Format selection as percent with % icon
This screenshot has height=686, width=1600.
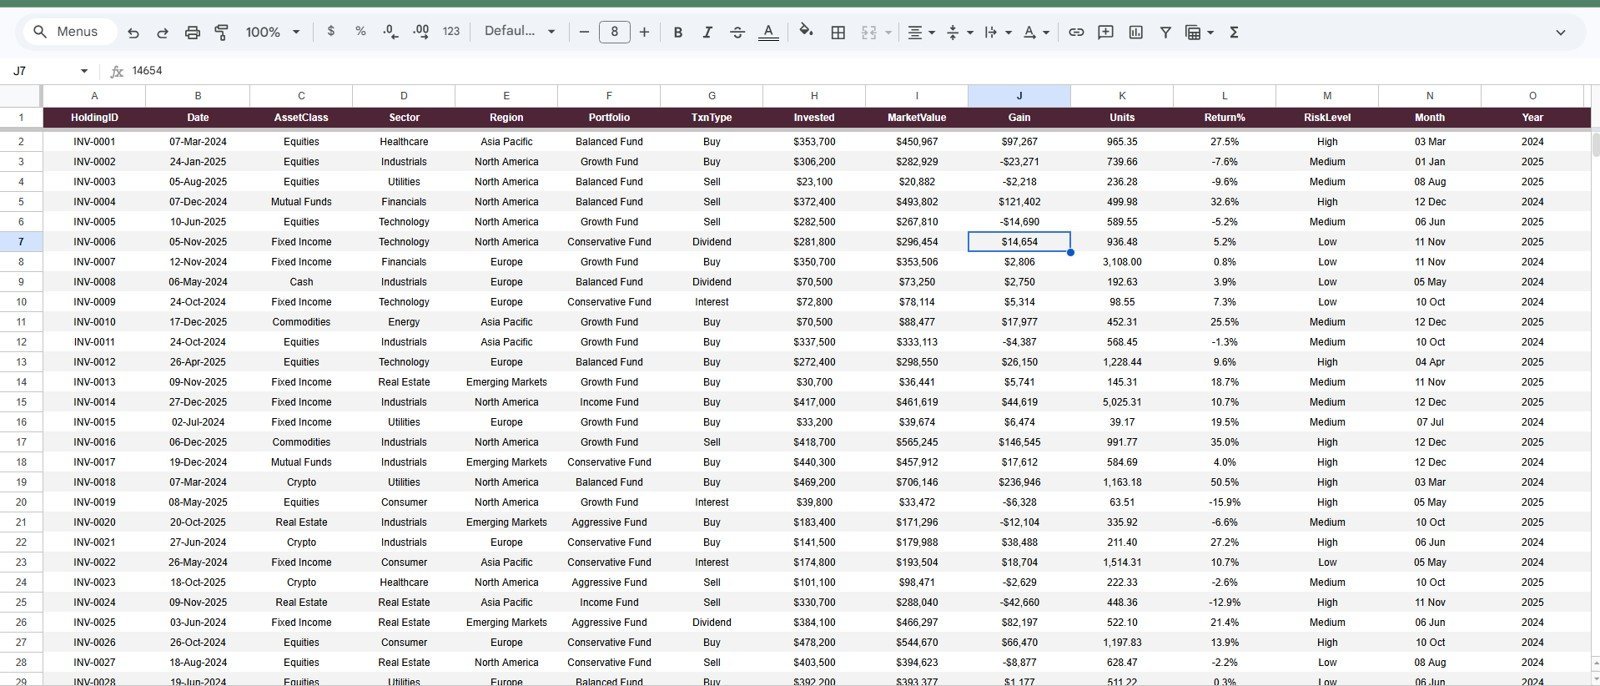[x=360, y=32]
